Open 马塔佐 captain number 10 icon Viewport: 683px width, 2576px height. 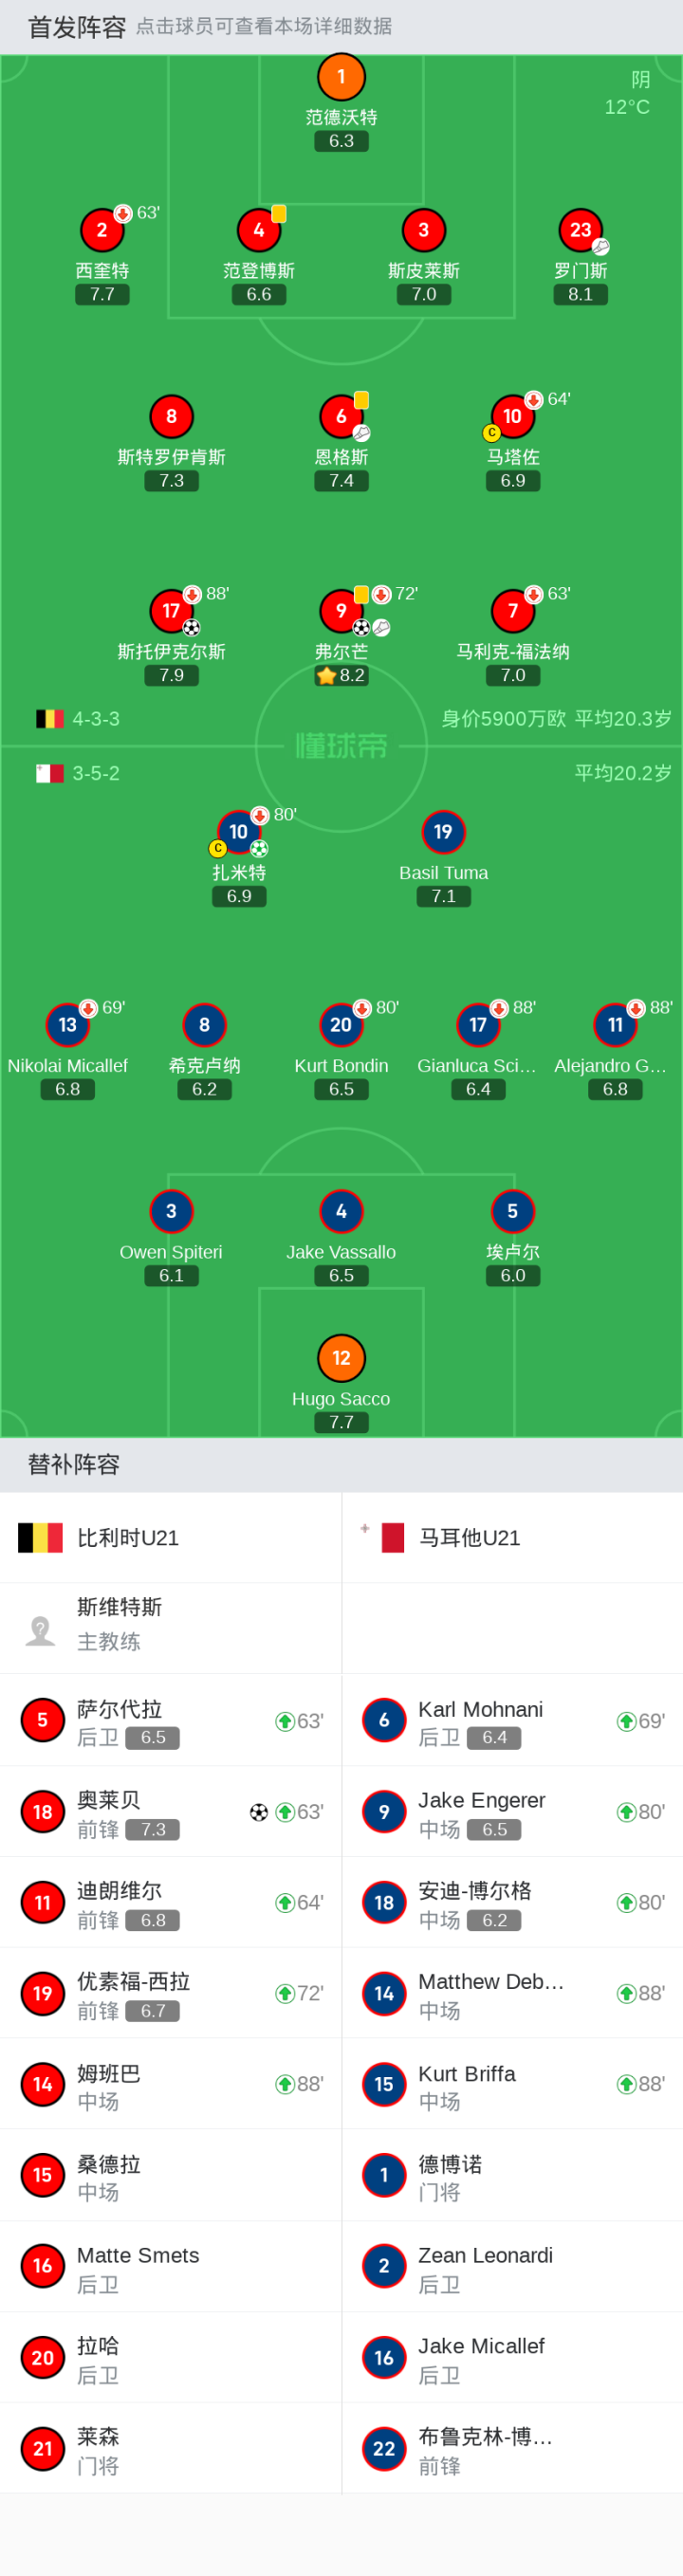tap(512, 417)
